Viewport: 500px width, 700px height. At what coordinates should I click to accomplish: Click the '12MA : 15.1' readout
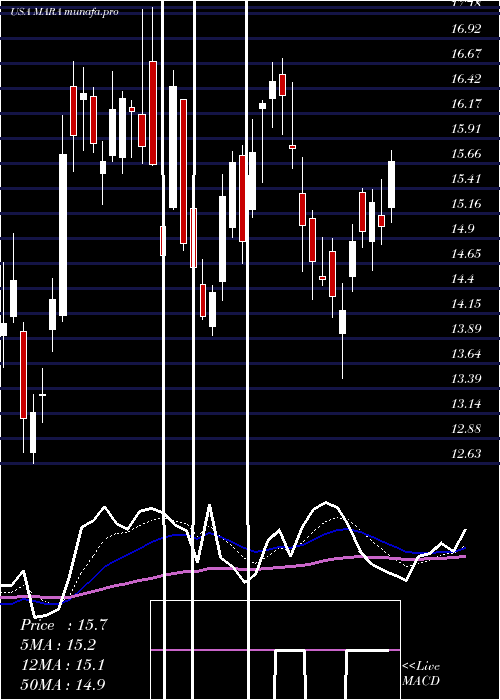(63, 665)
